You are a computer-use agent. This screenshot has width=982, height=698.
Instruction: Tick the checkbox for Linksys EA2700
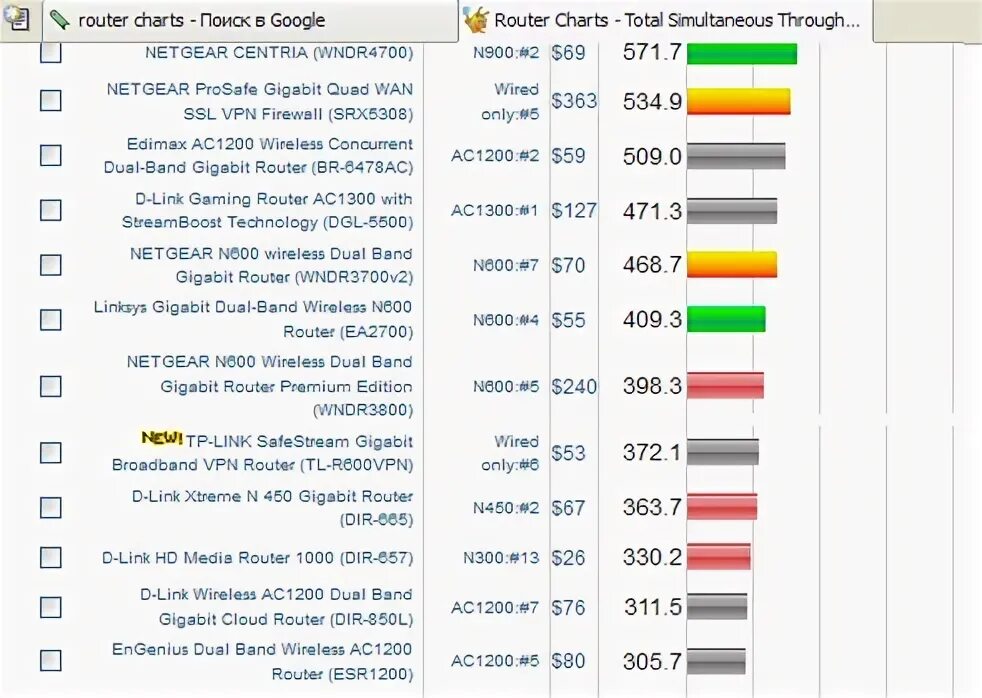[x=51, y=320]
